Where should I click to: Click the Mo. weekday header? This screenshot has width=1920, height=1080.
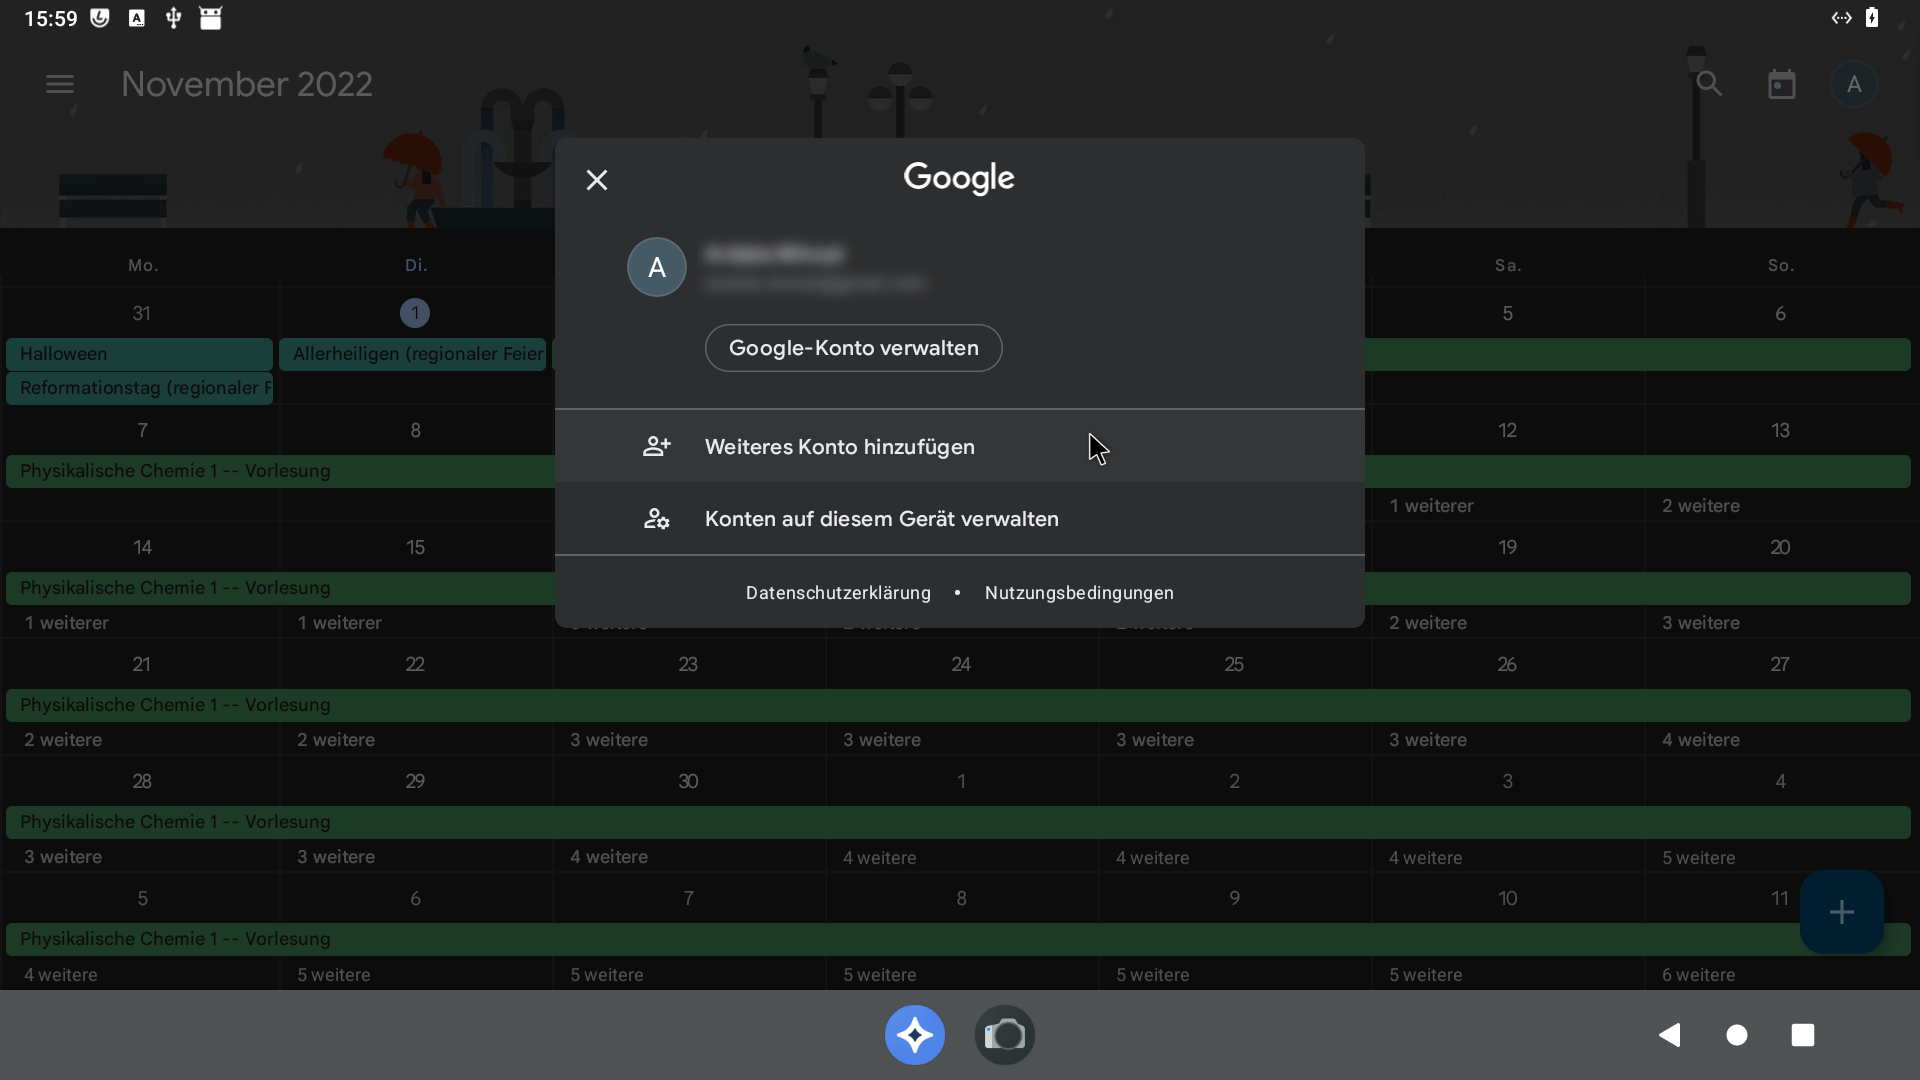point(143,265)
